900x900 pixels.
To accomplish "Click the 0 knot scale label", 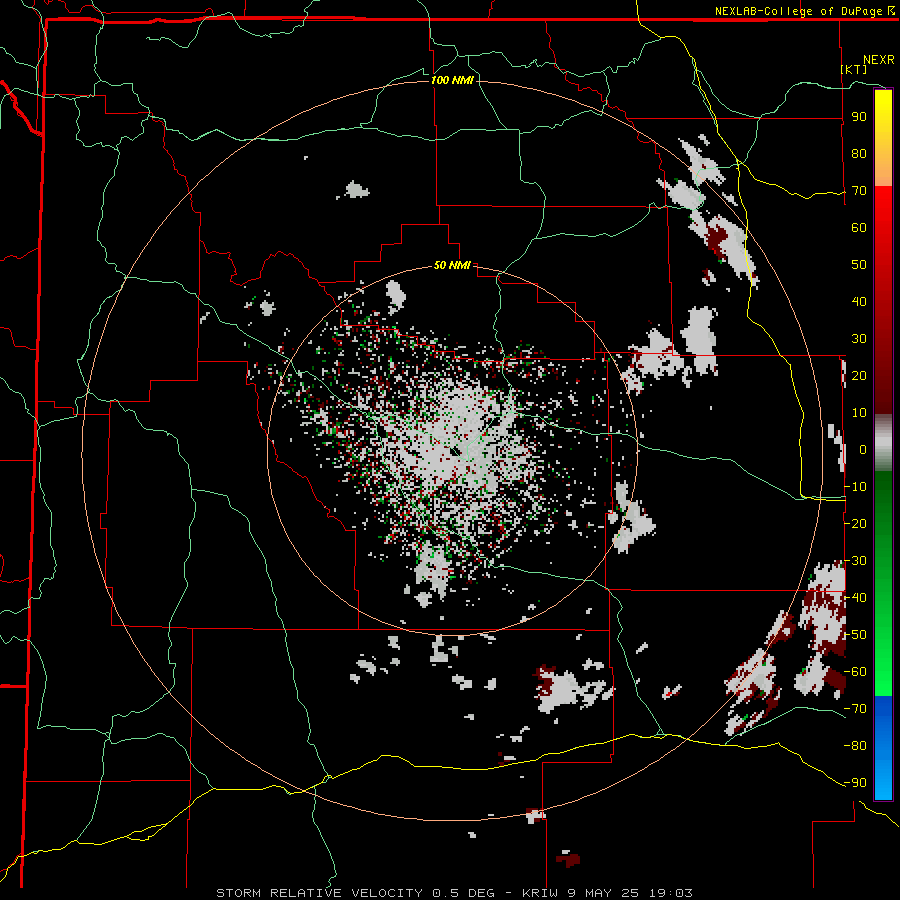I will coord(863,449).
